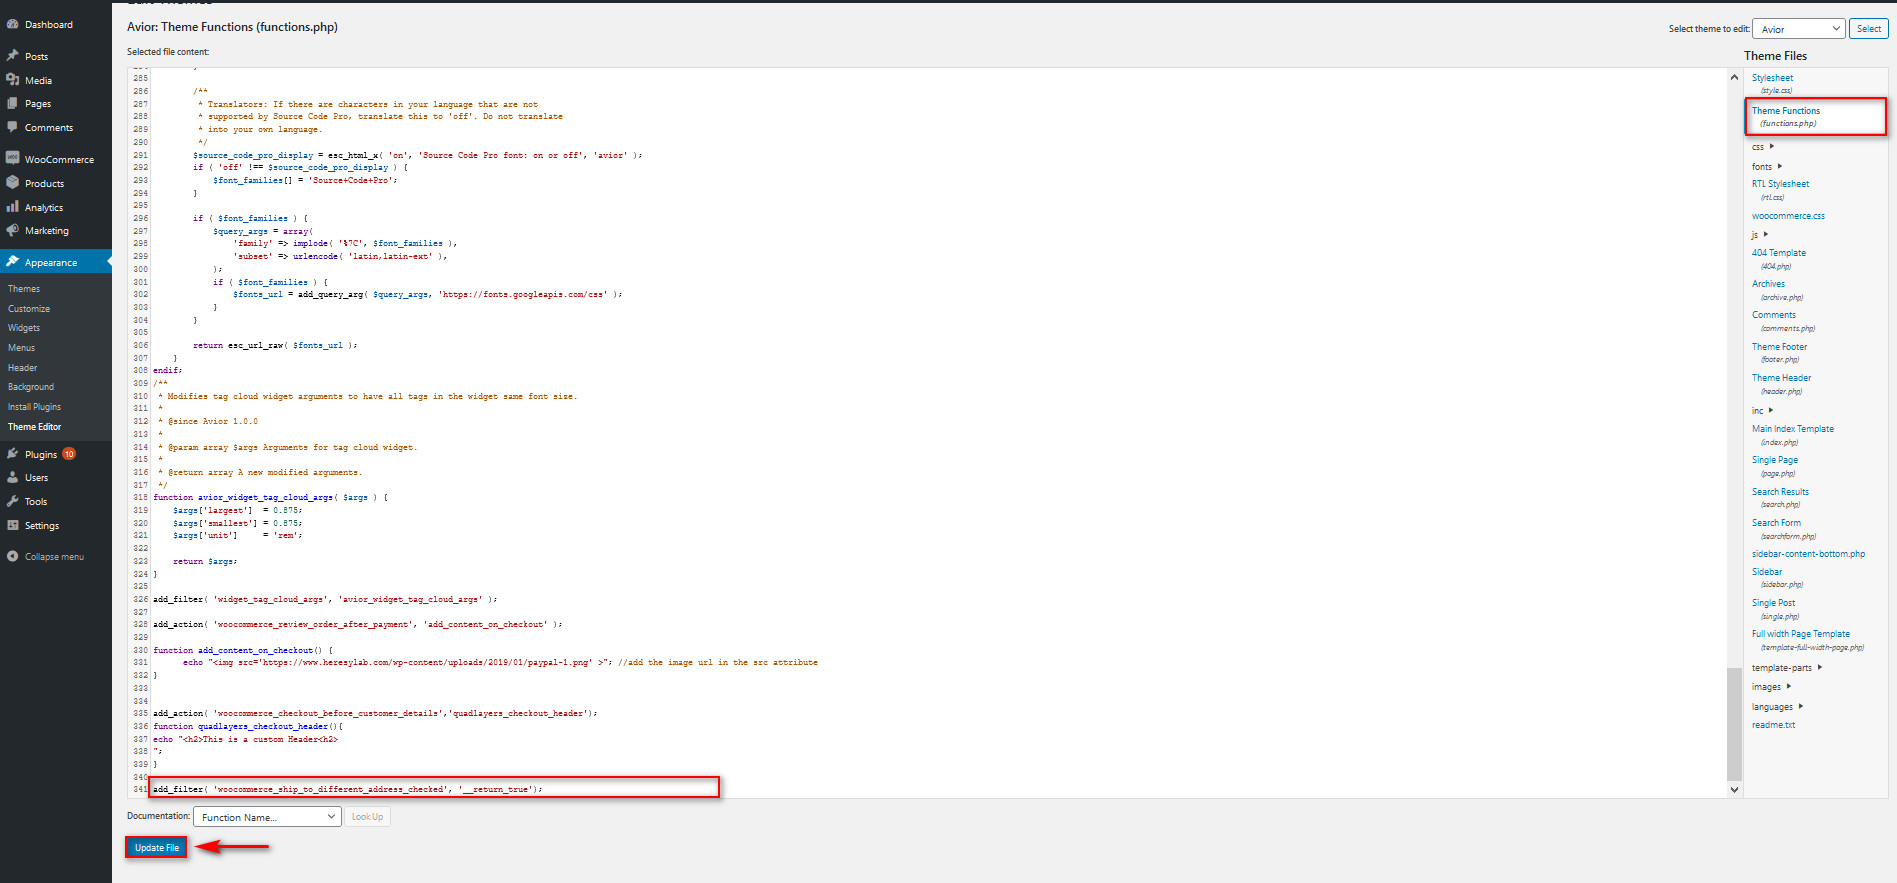
Task: Click the Settings icon in admin menu
Action: tap(13, 525)
